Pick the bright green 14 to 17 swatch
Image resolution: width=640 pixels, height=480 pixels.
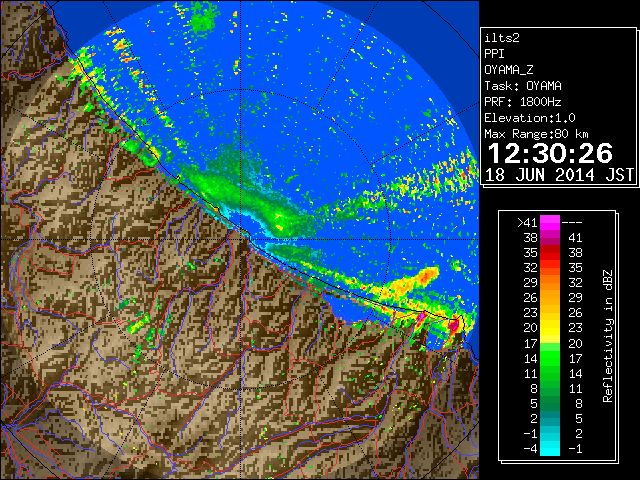pyautogui.click(x=550, y=358)
